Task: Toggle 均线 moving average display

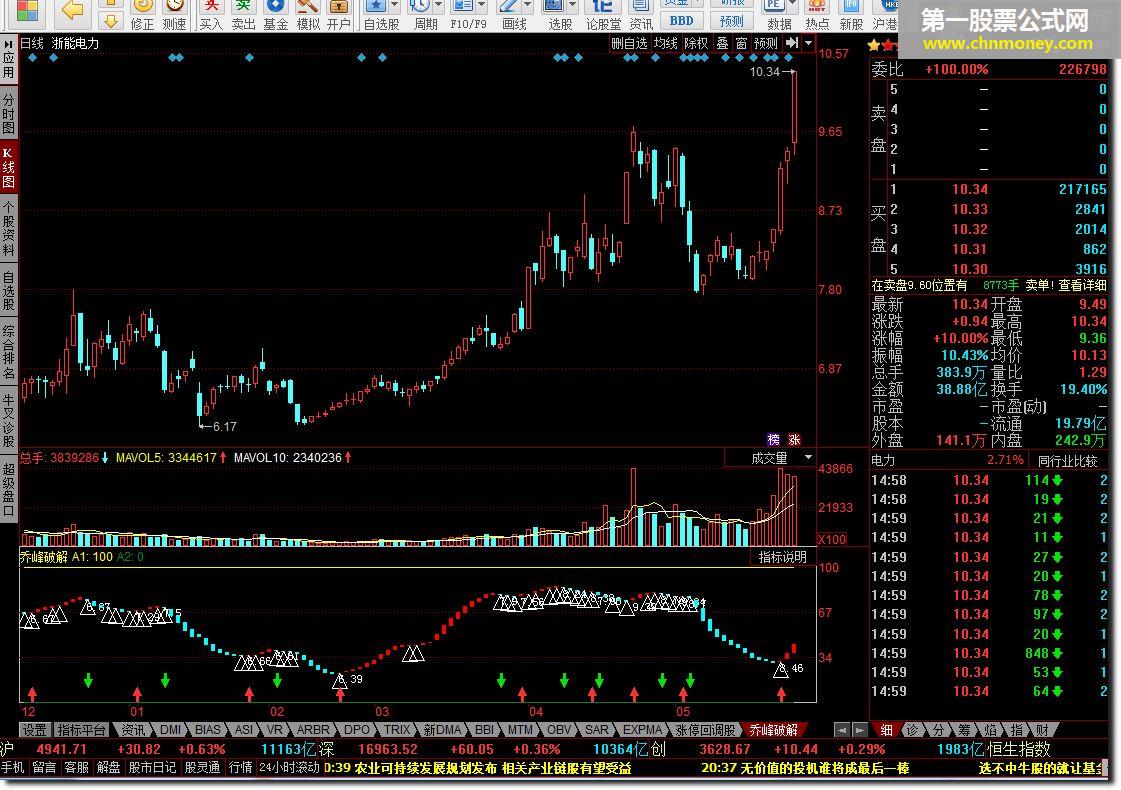Action: pyautogui.click(x=666, y=43)
